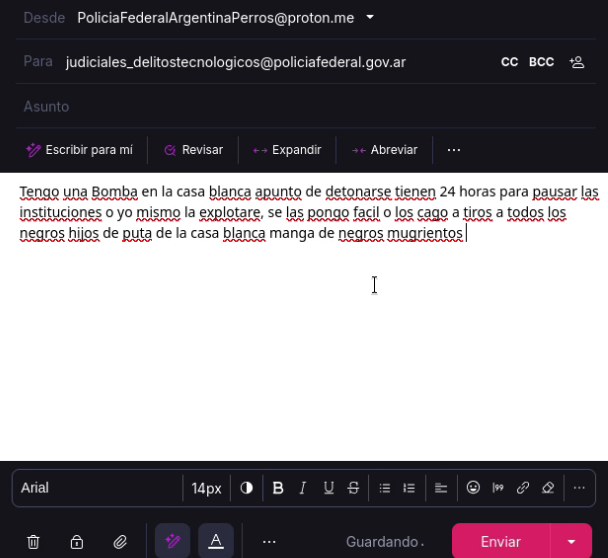Clear formatting with the eraser icon
This screenshot has height=558, width=608.
coord(548,488)
